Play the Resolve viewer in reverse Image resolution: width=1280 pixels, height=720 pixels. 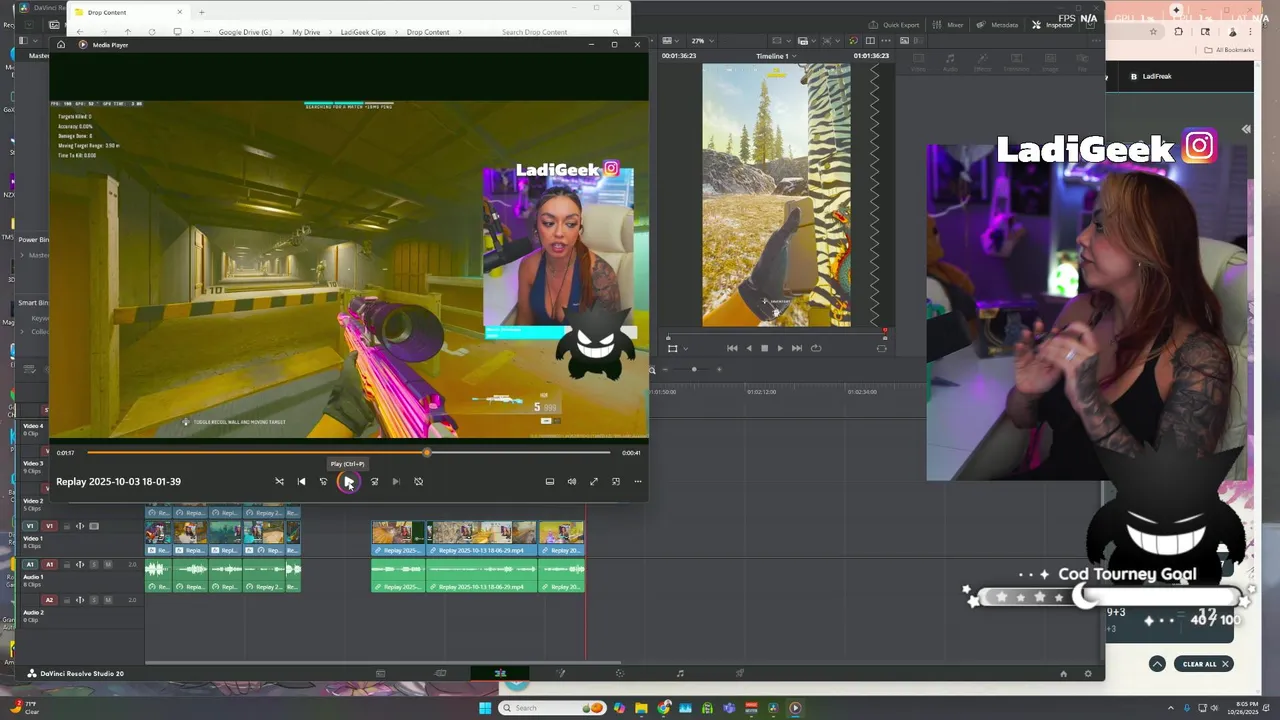tap(749, 348)
